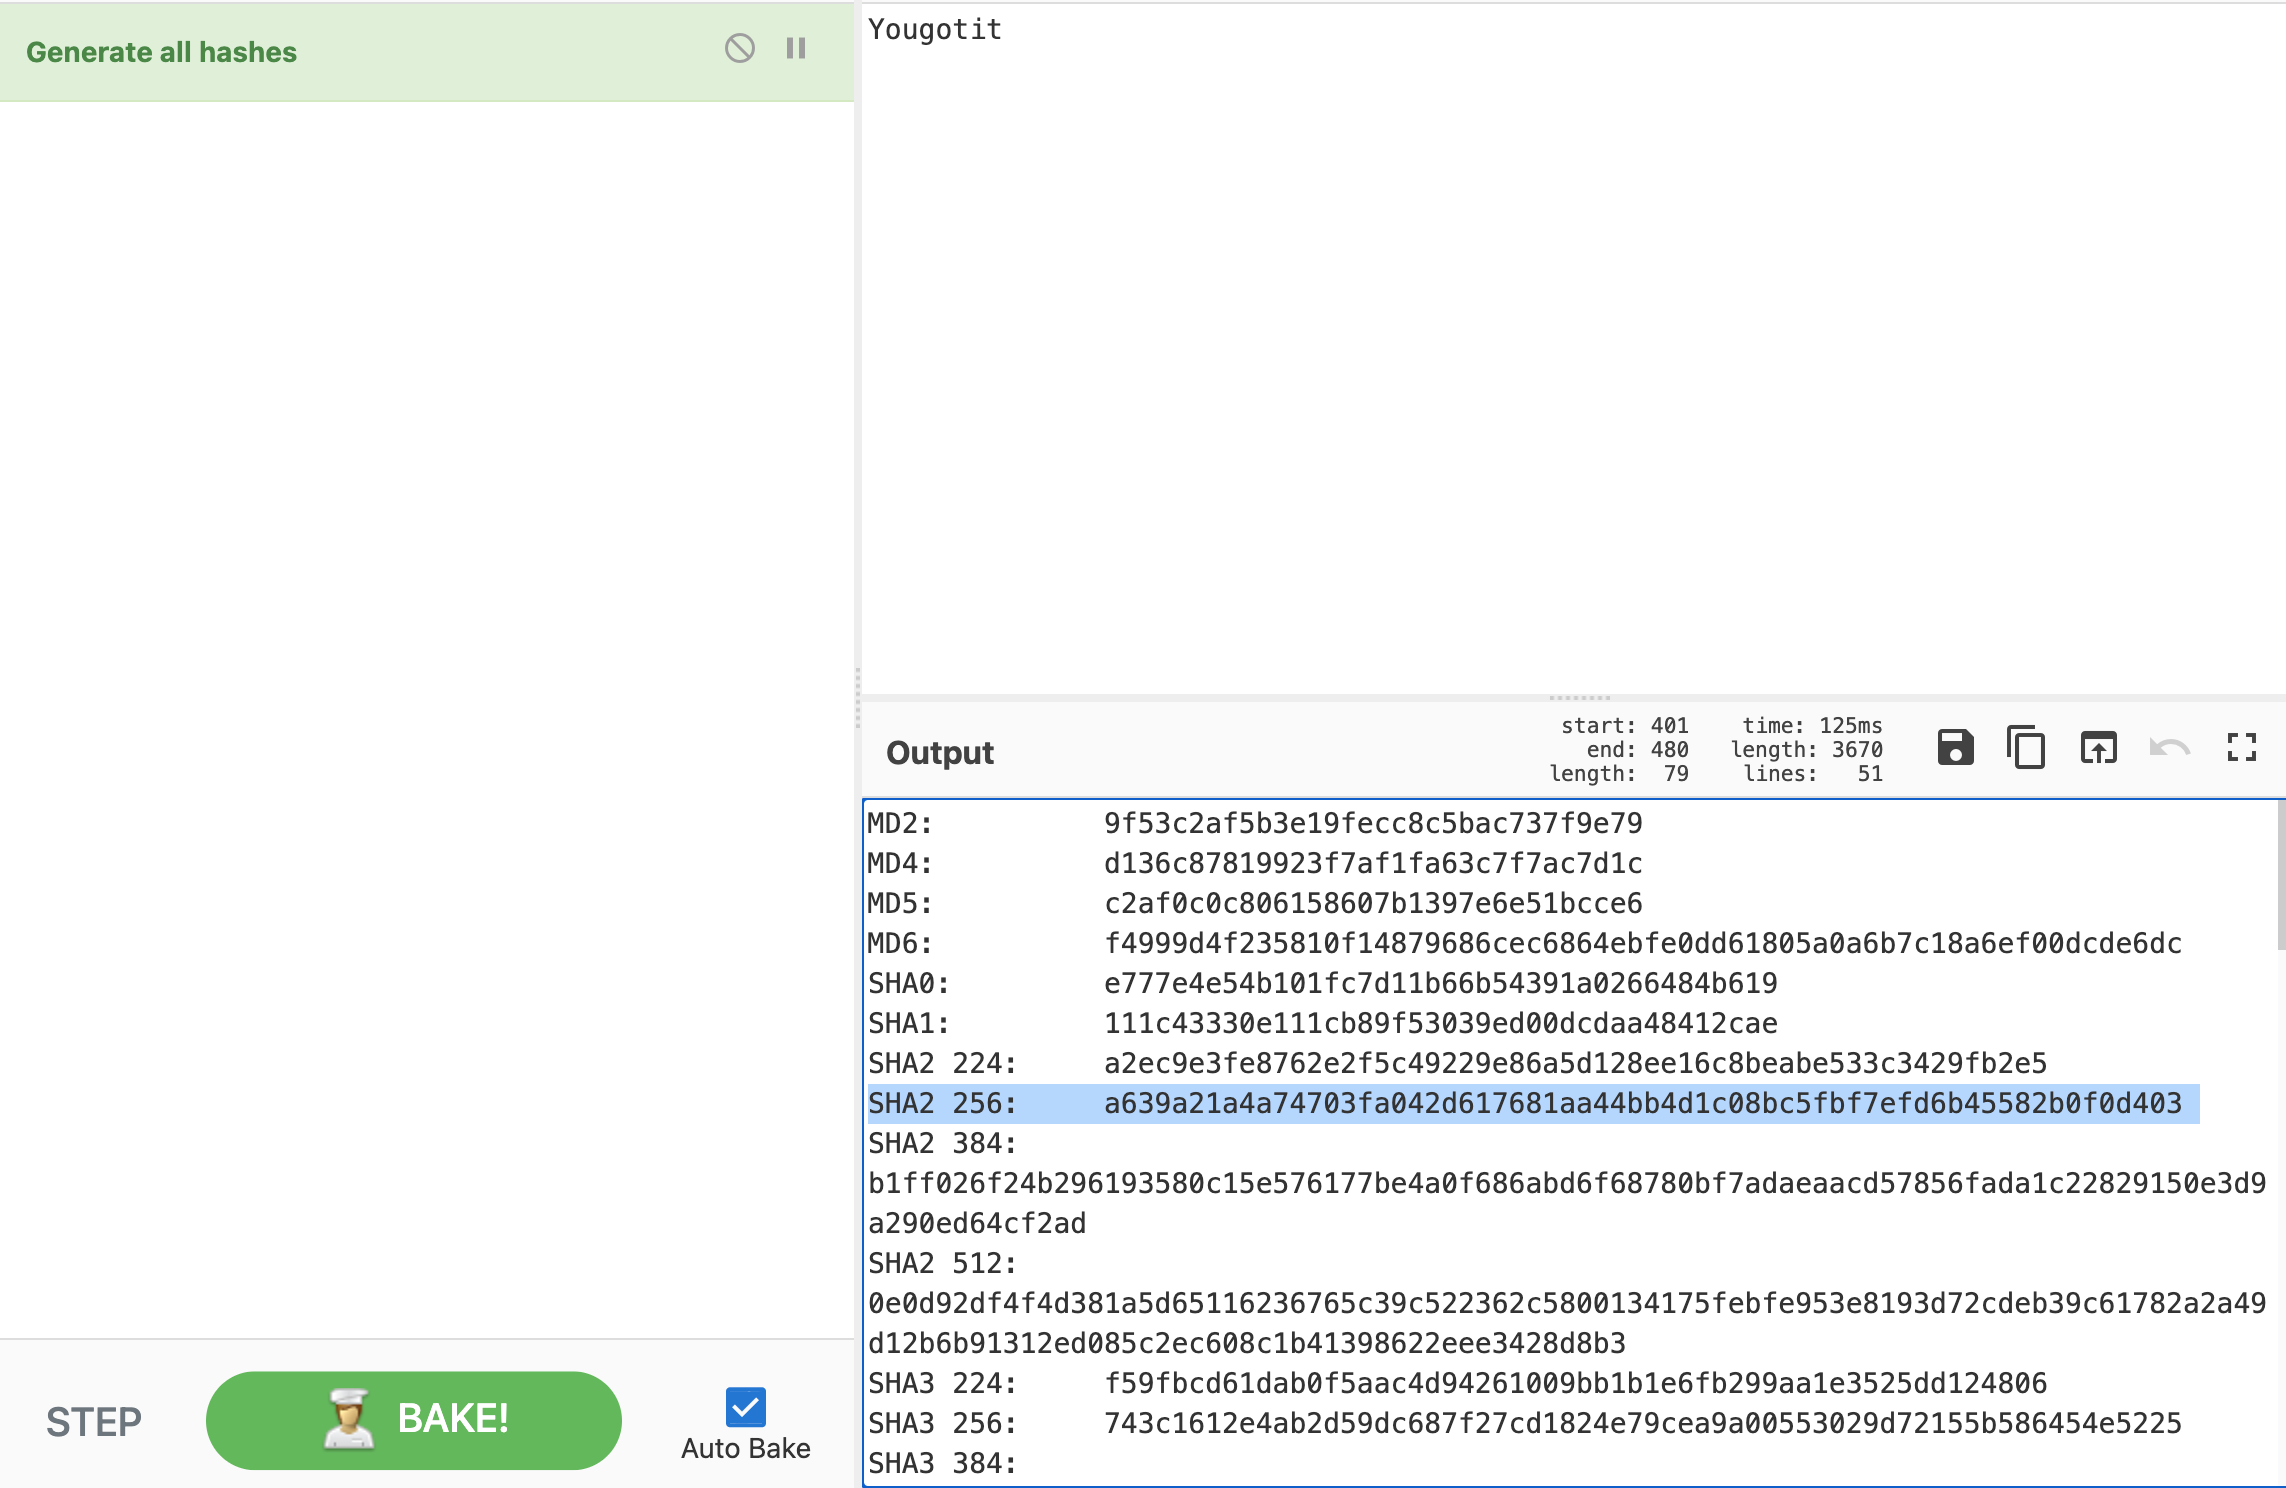The height and width of the screenshot is (1488, 2286).
Task: Click the MD5 hash value line
Action: click(x=1372, y=904)
